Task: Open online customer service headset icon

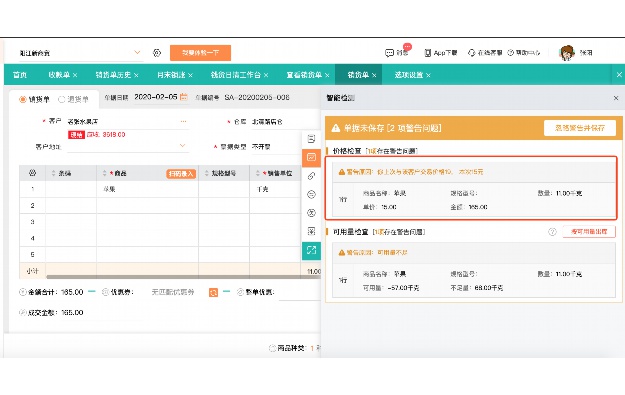Action: coord(472,53)
